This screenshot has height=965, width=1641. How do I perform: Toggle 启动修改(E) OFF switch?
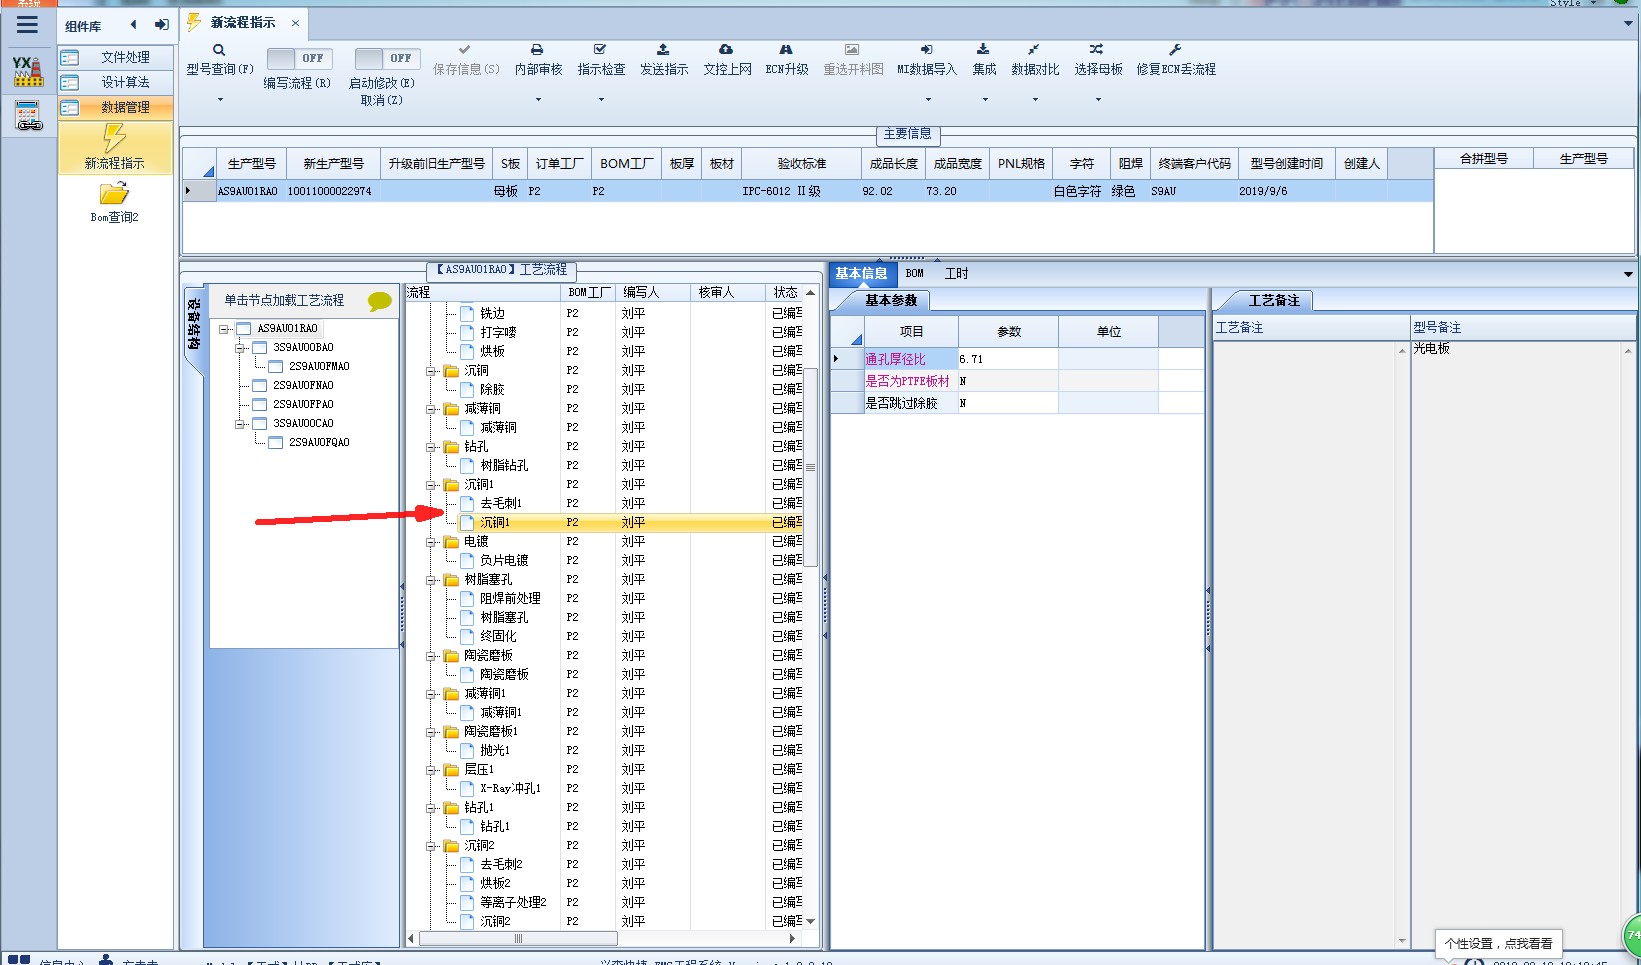[388, 59]
